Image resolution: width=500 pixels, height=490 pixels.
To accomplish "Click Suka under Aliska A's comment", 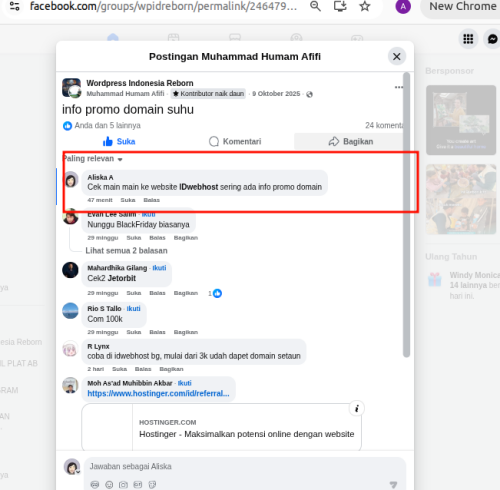I will 128,200.
